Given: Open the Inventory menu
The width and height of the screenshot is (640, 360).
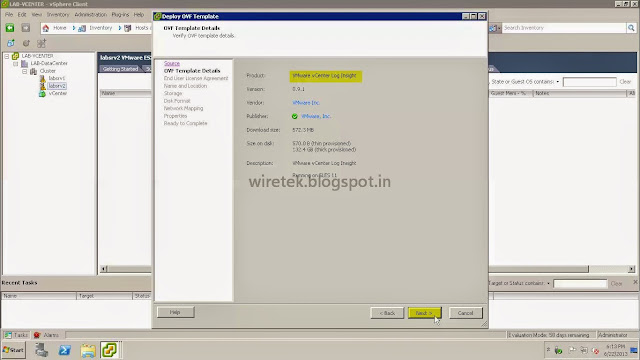Looking at the screenshot, I should 58,14.
